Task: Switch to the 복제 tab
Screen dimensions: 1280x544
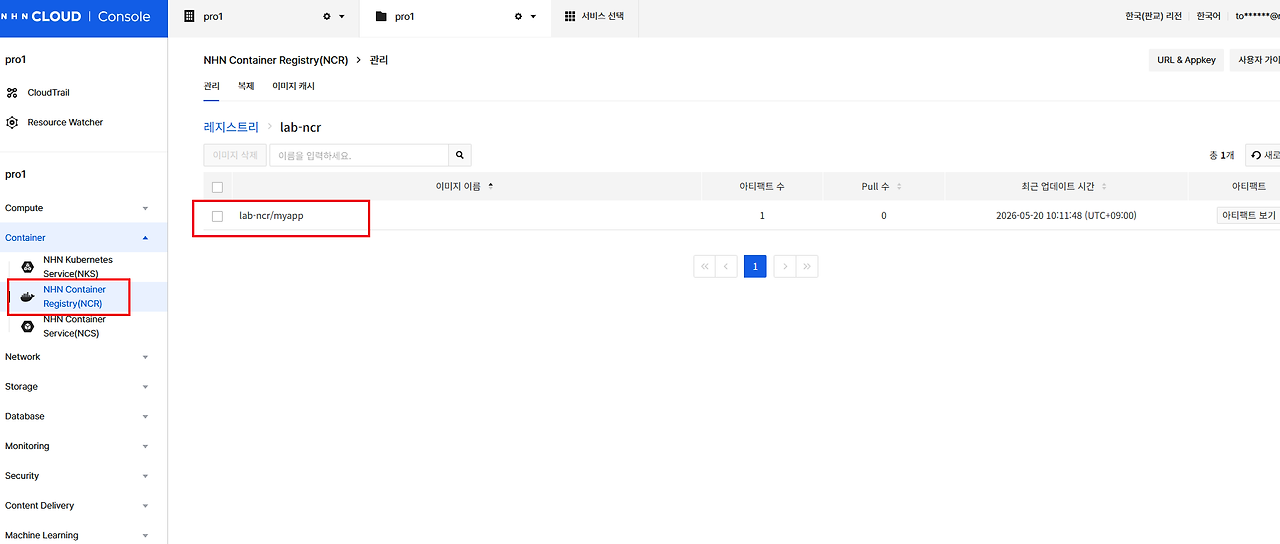Action: [x=246, y=87]
